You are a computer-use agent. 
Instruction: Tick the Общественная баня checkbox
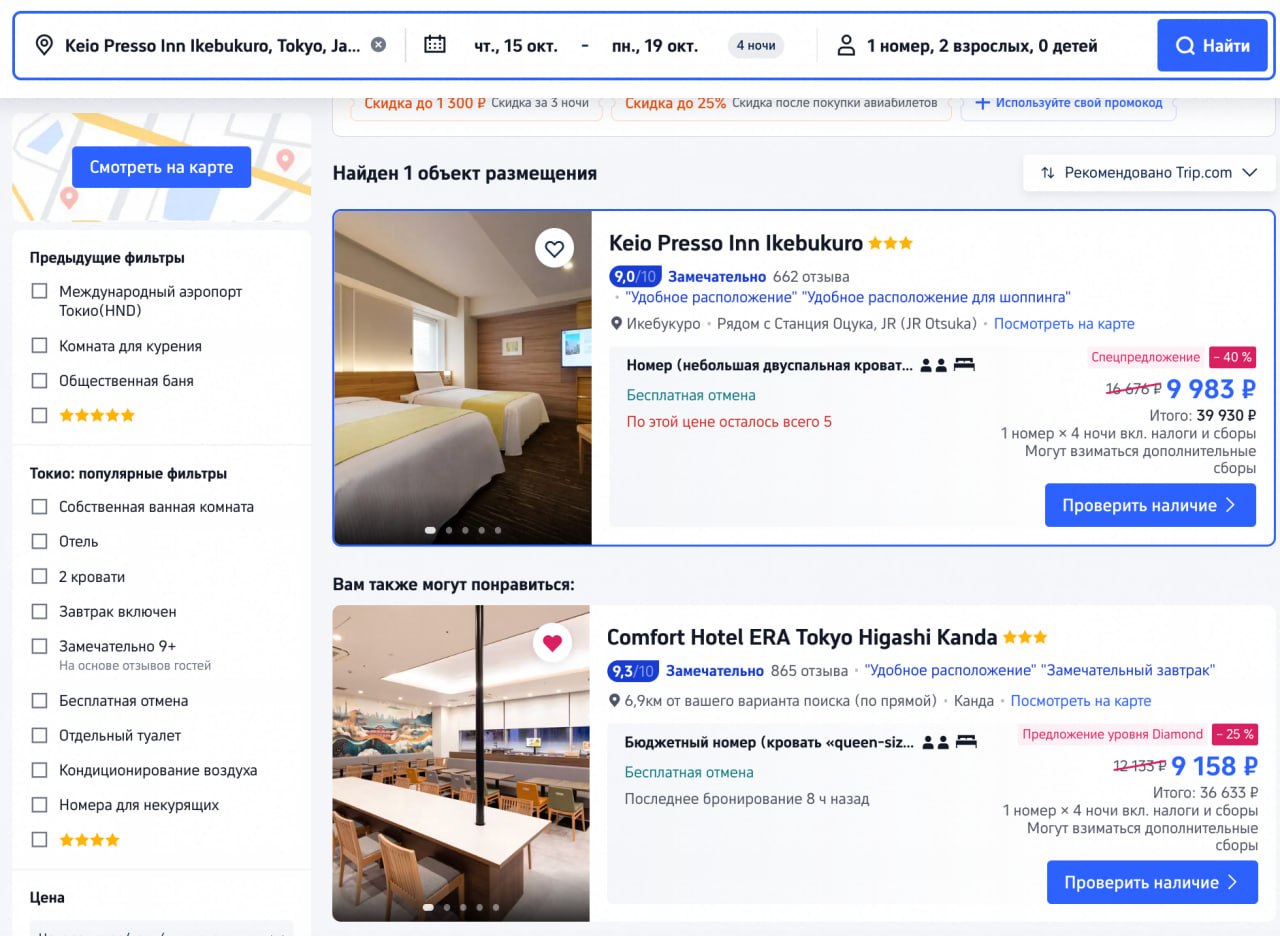point(39,381)
